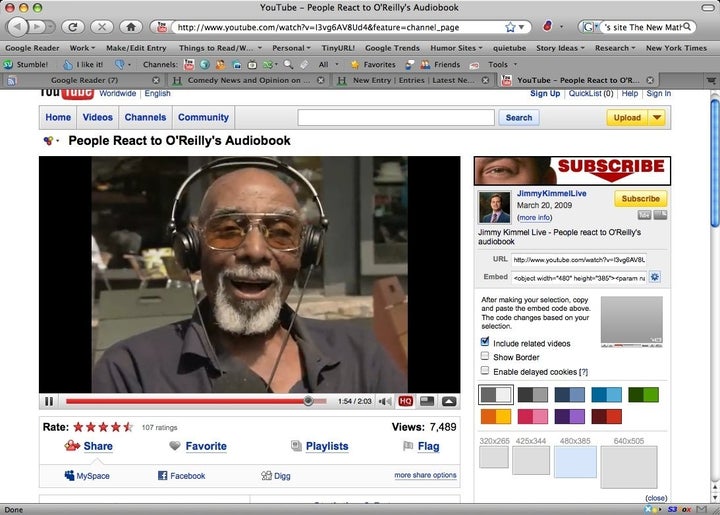Click the yellow Subscribe button

point(641,199)
